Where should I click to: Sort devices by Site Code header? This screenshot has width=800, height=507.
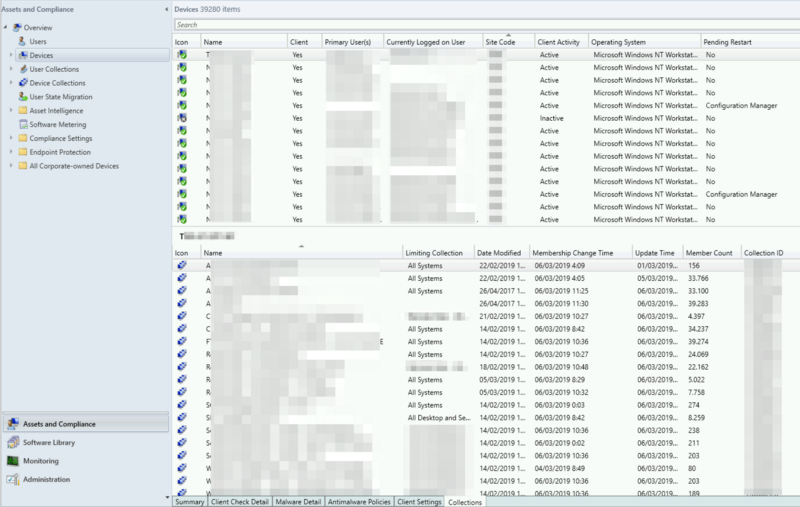point(508,42)
